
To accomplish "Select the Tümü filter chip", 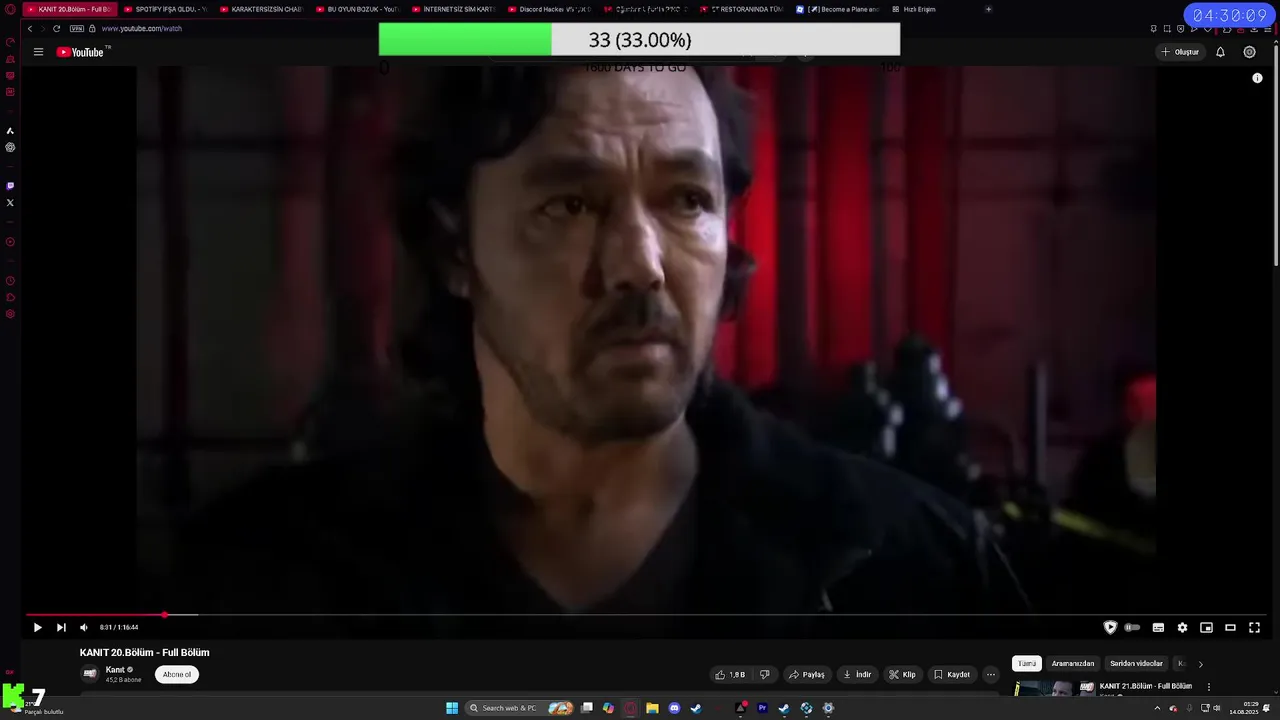I will tap(1027, 663).
